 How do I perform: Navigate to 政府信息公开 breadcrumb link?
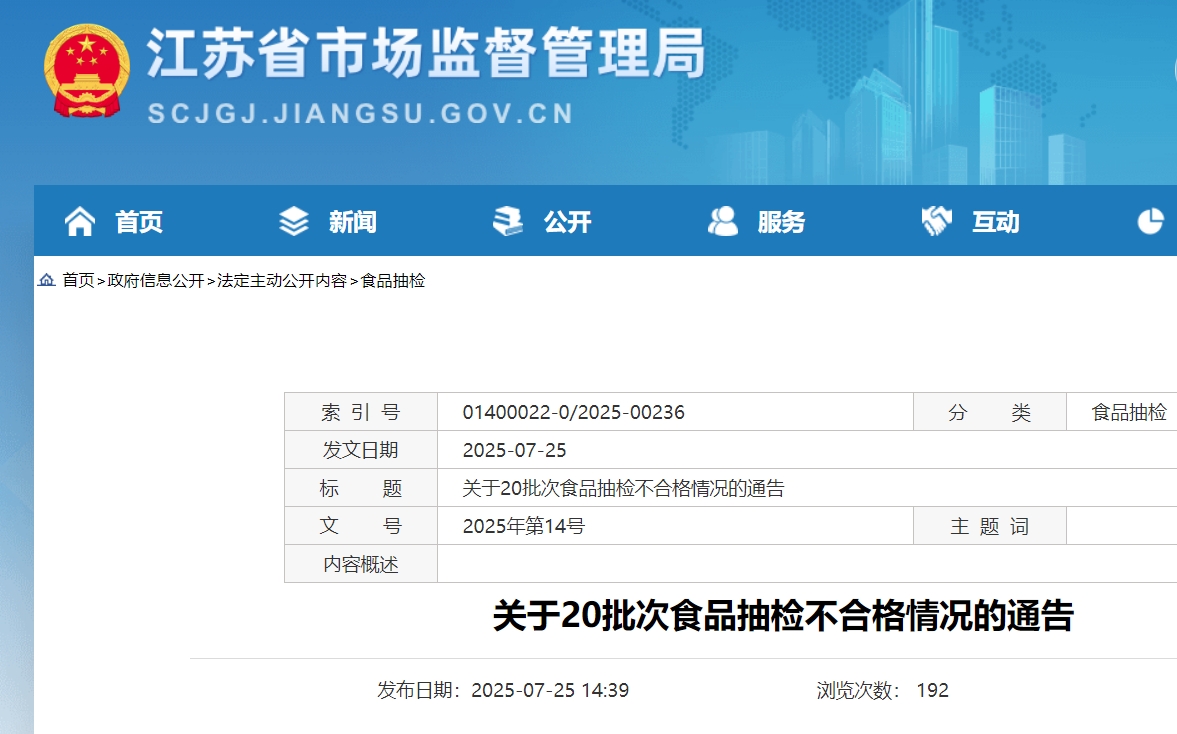[156, 281]
